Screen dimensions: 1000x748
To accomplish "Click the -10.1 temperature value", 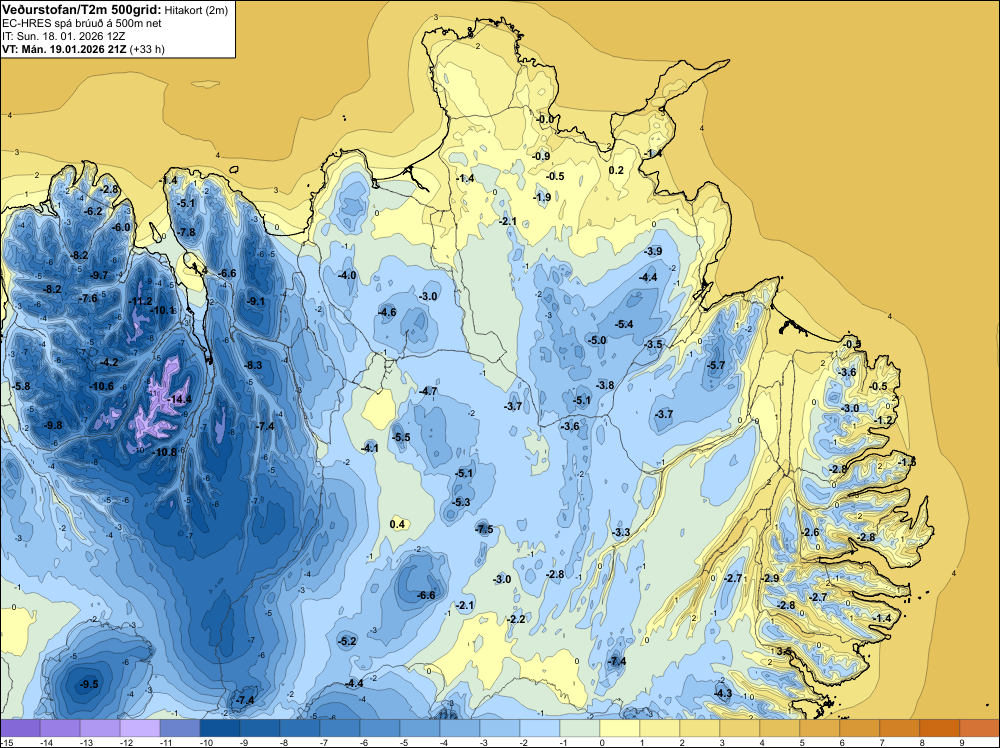I will [x=163, y=311].
